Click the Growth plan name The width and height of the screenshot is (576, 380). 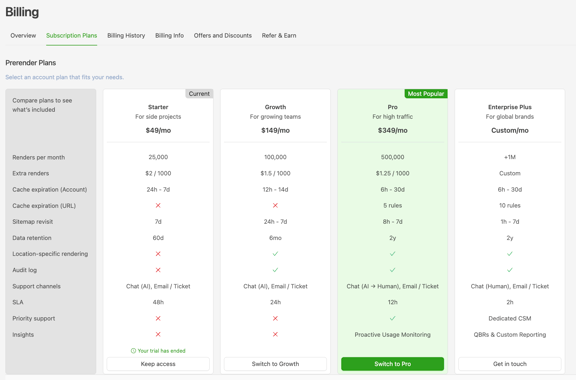coord(275,107)
